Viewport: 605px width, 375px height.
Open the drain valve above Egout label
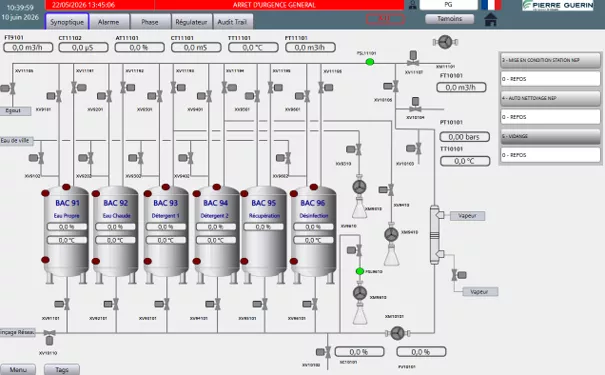pyautogui.click(x=8, y=88)
